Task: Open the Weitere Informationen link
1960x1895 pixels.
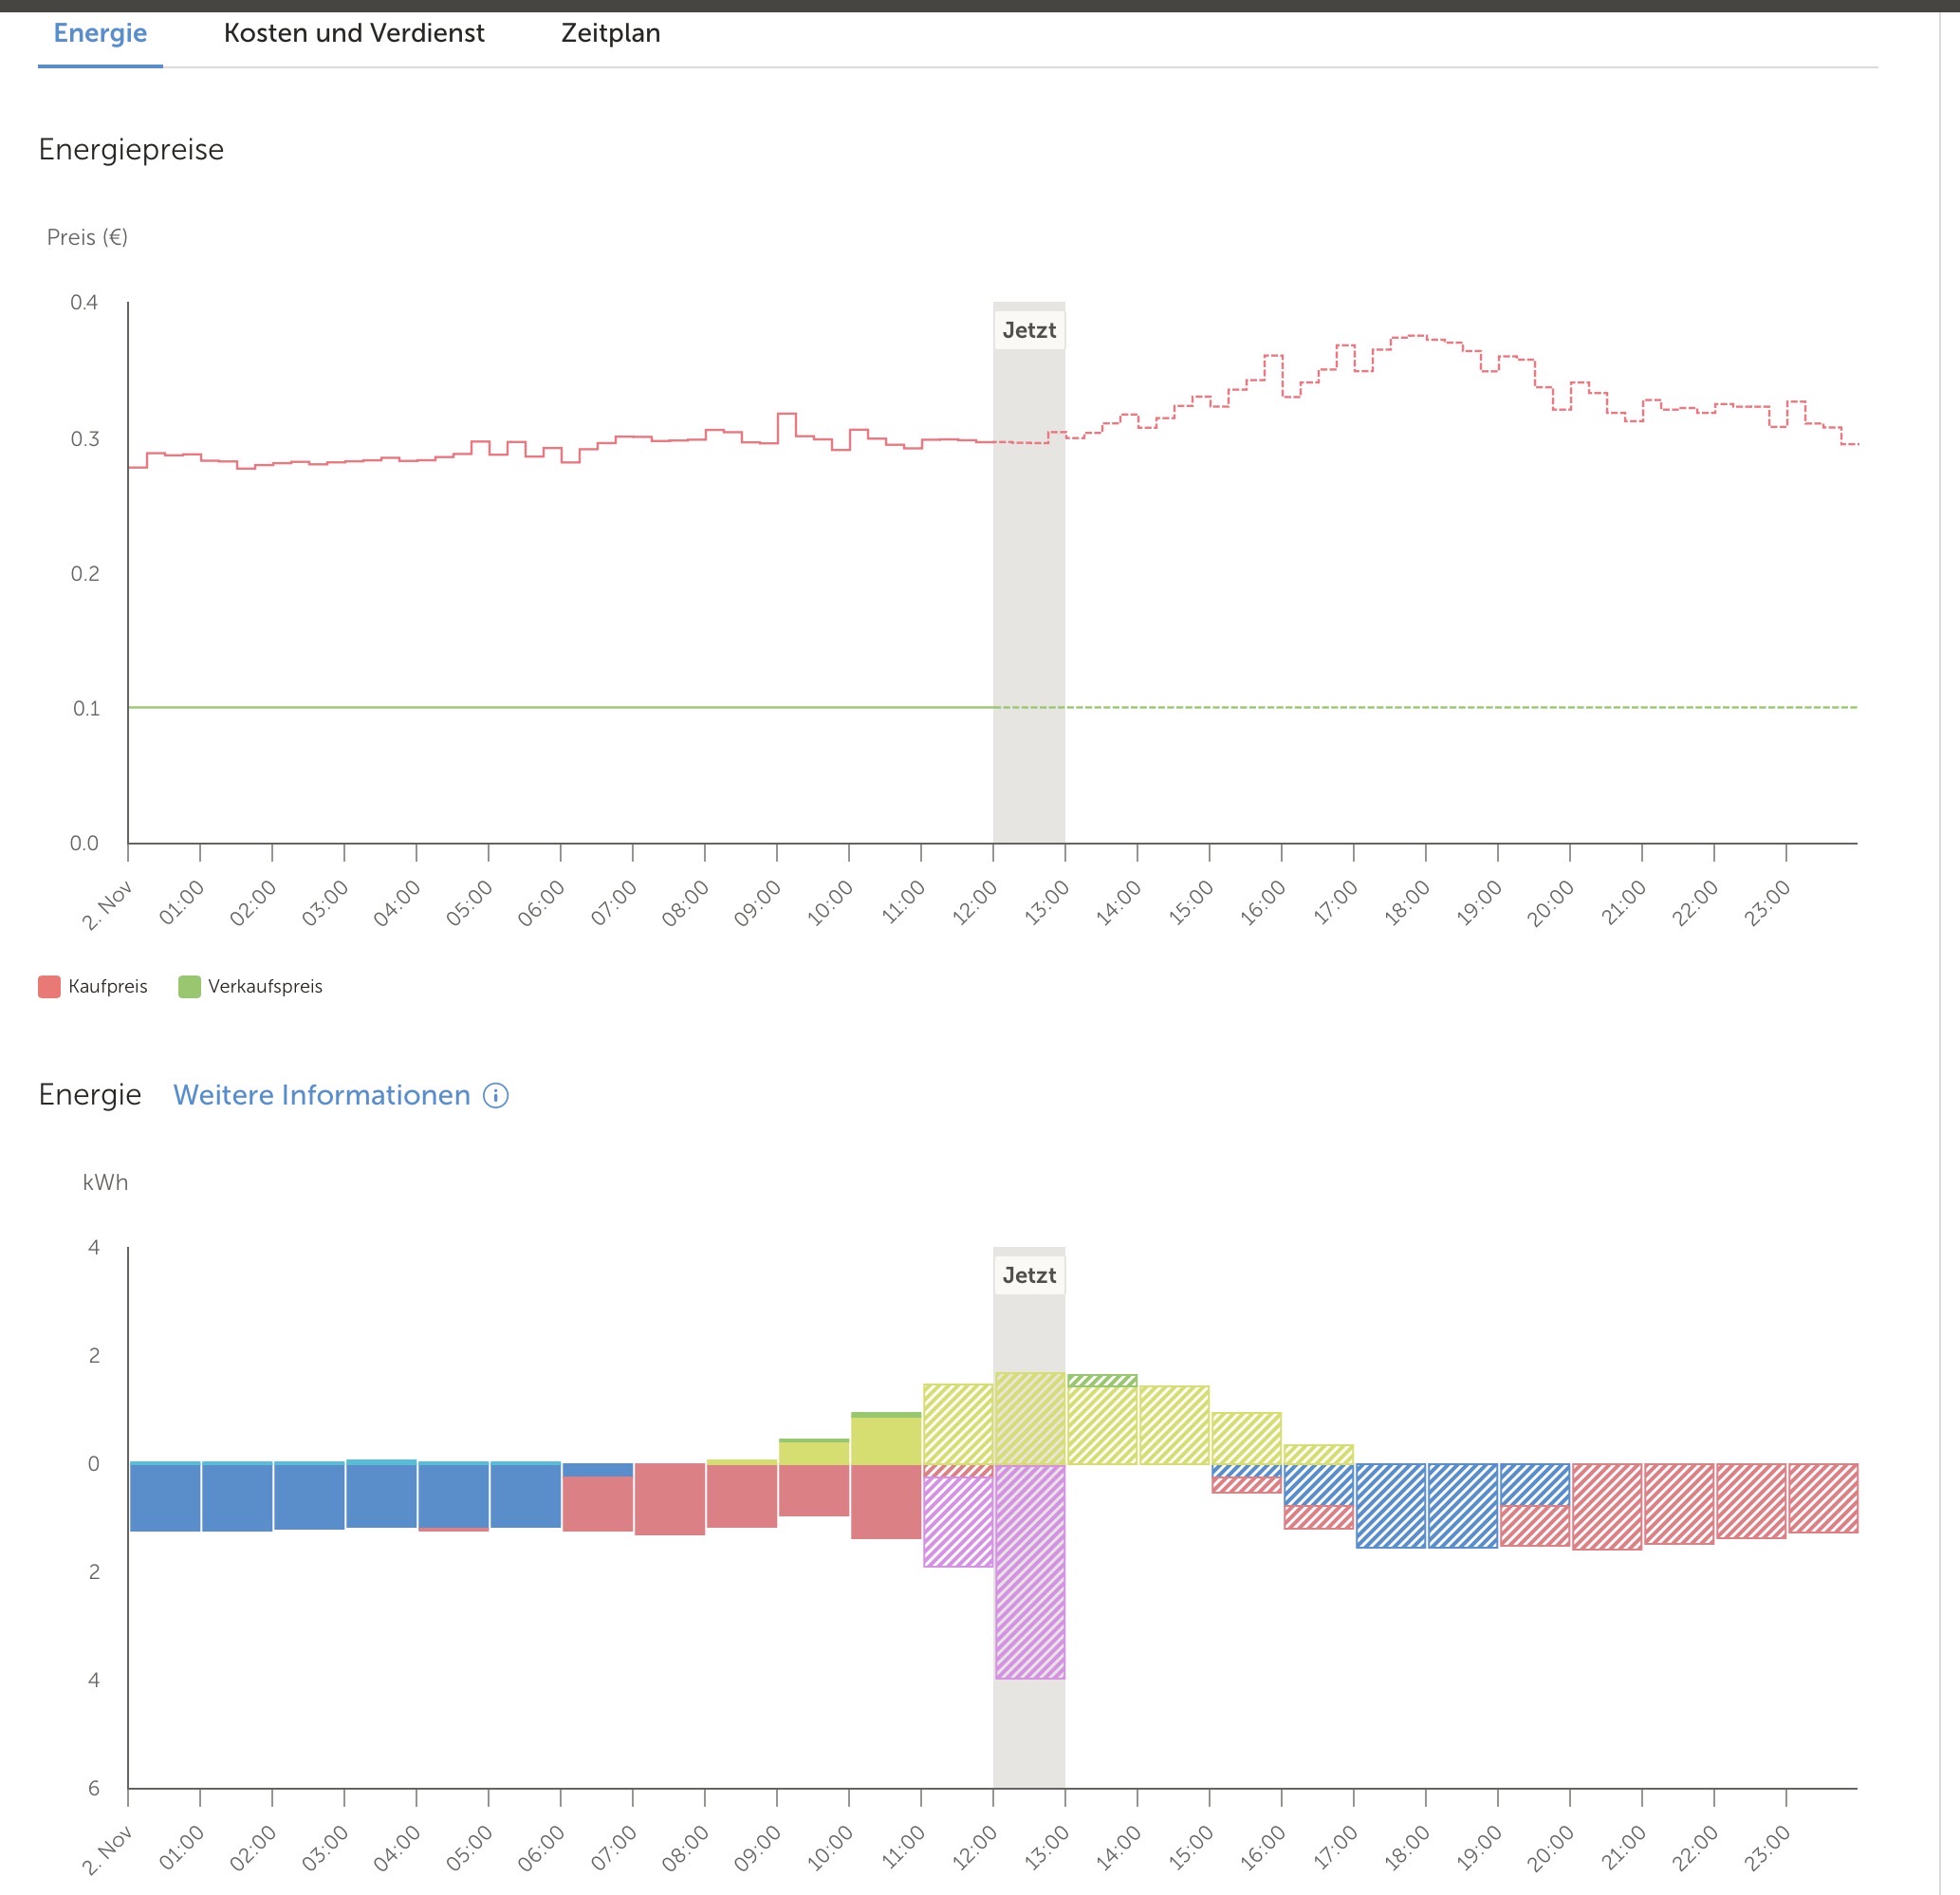Action: 321,1095
